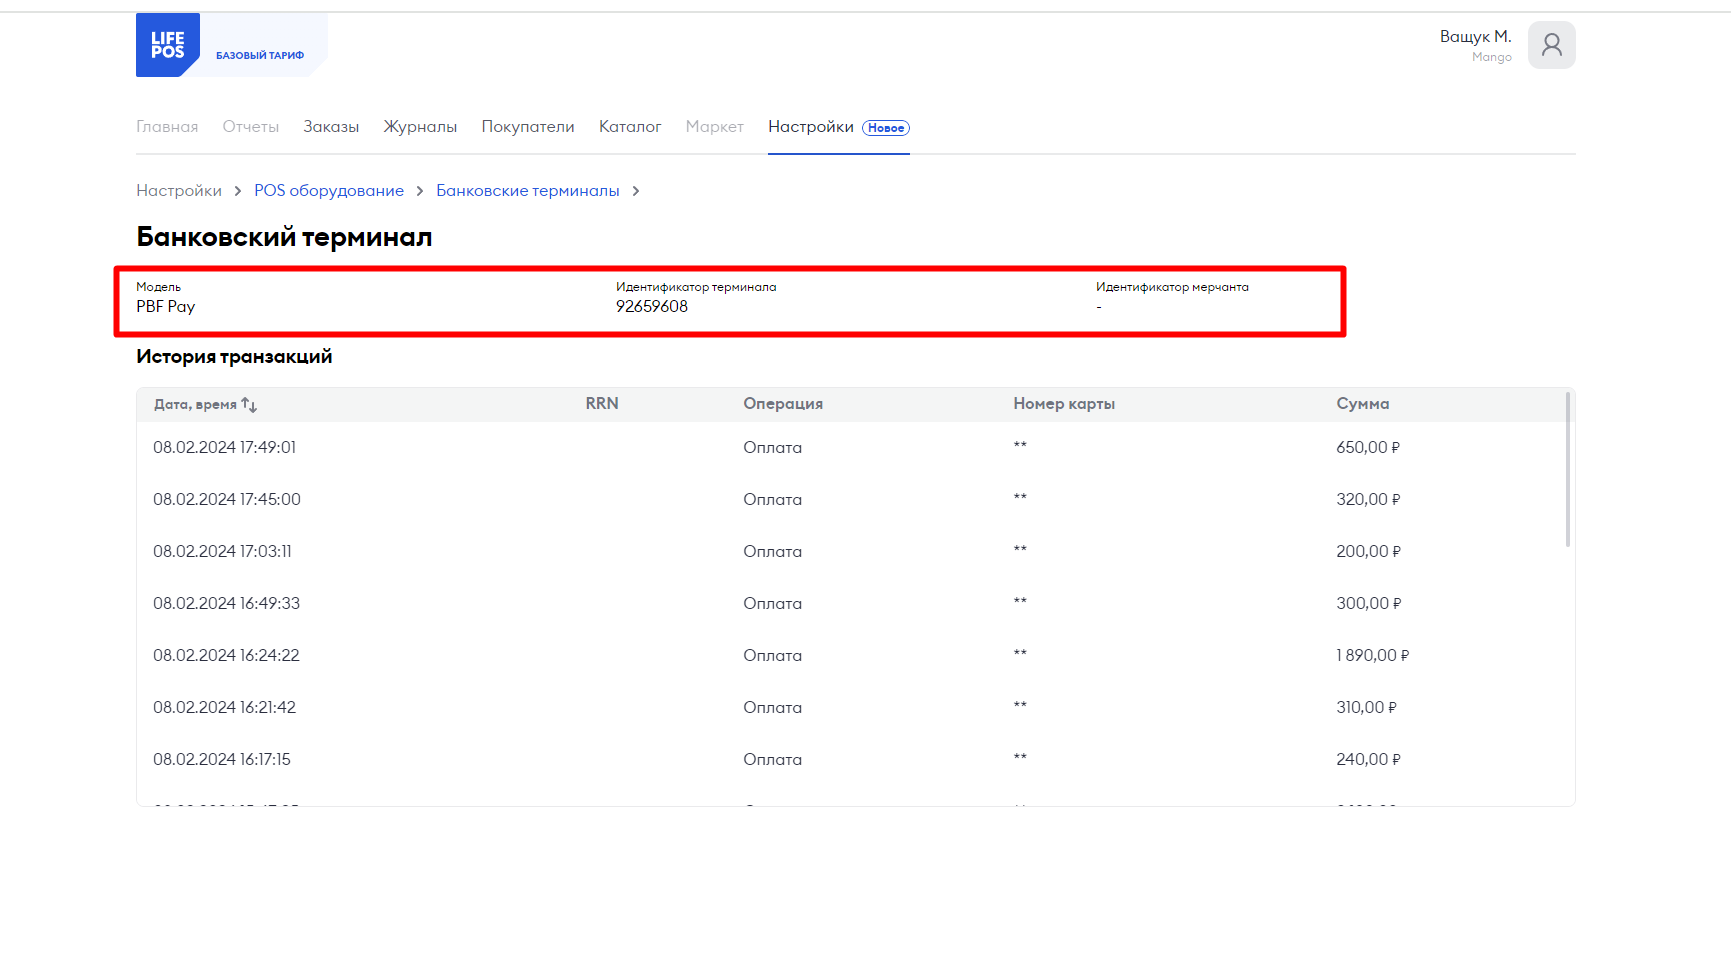Image resolution: width=1731 pixels, height=960 pixels.
Task: Open the Главная tab
Action: click(167, 127)
